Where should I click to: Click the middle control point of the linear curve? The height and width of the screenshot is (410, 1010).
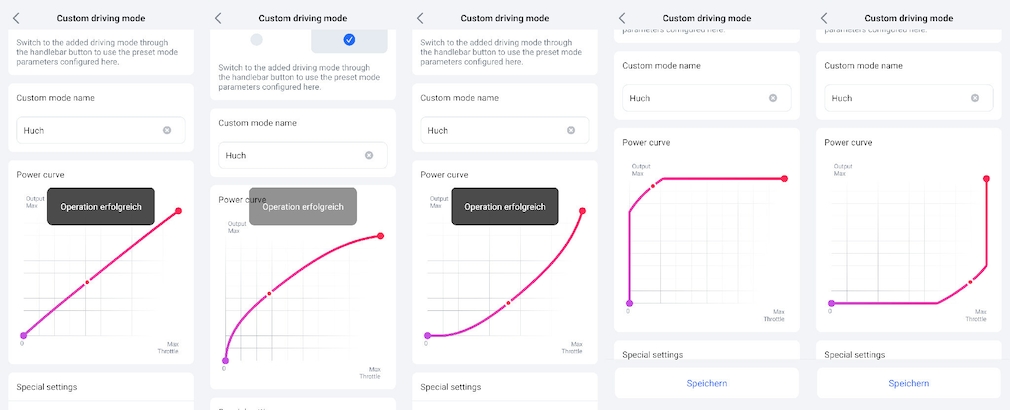87,282
